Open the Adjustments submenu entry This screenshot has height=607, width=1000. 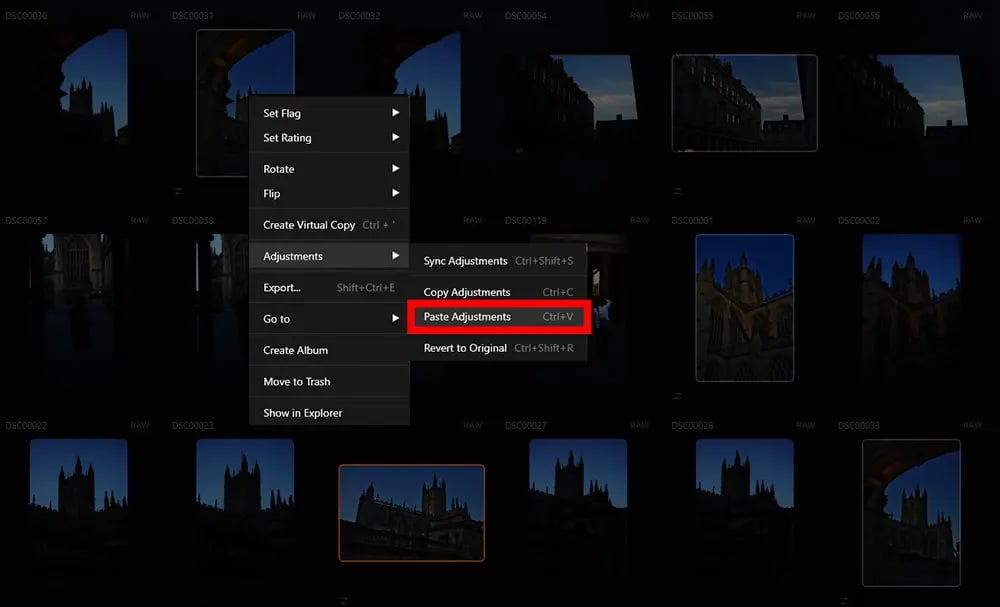[329, 256]
